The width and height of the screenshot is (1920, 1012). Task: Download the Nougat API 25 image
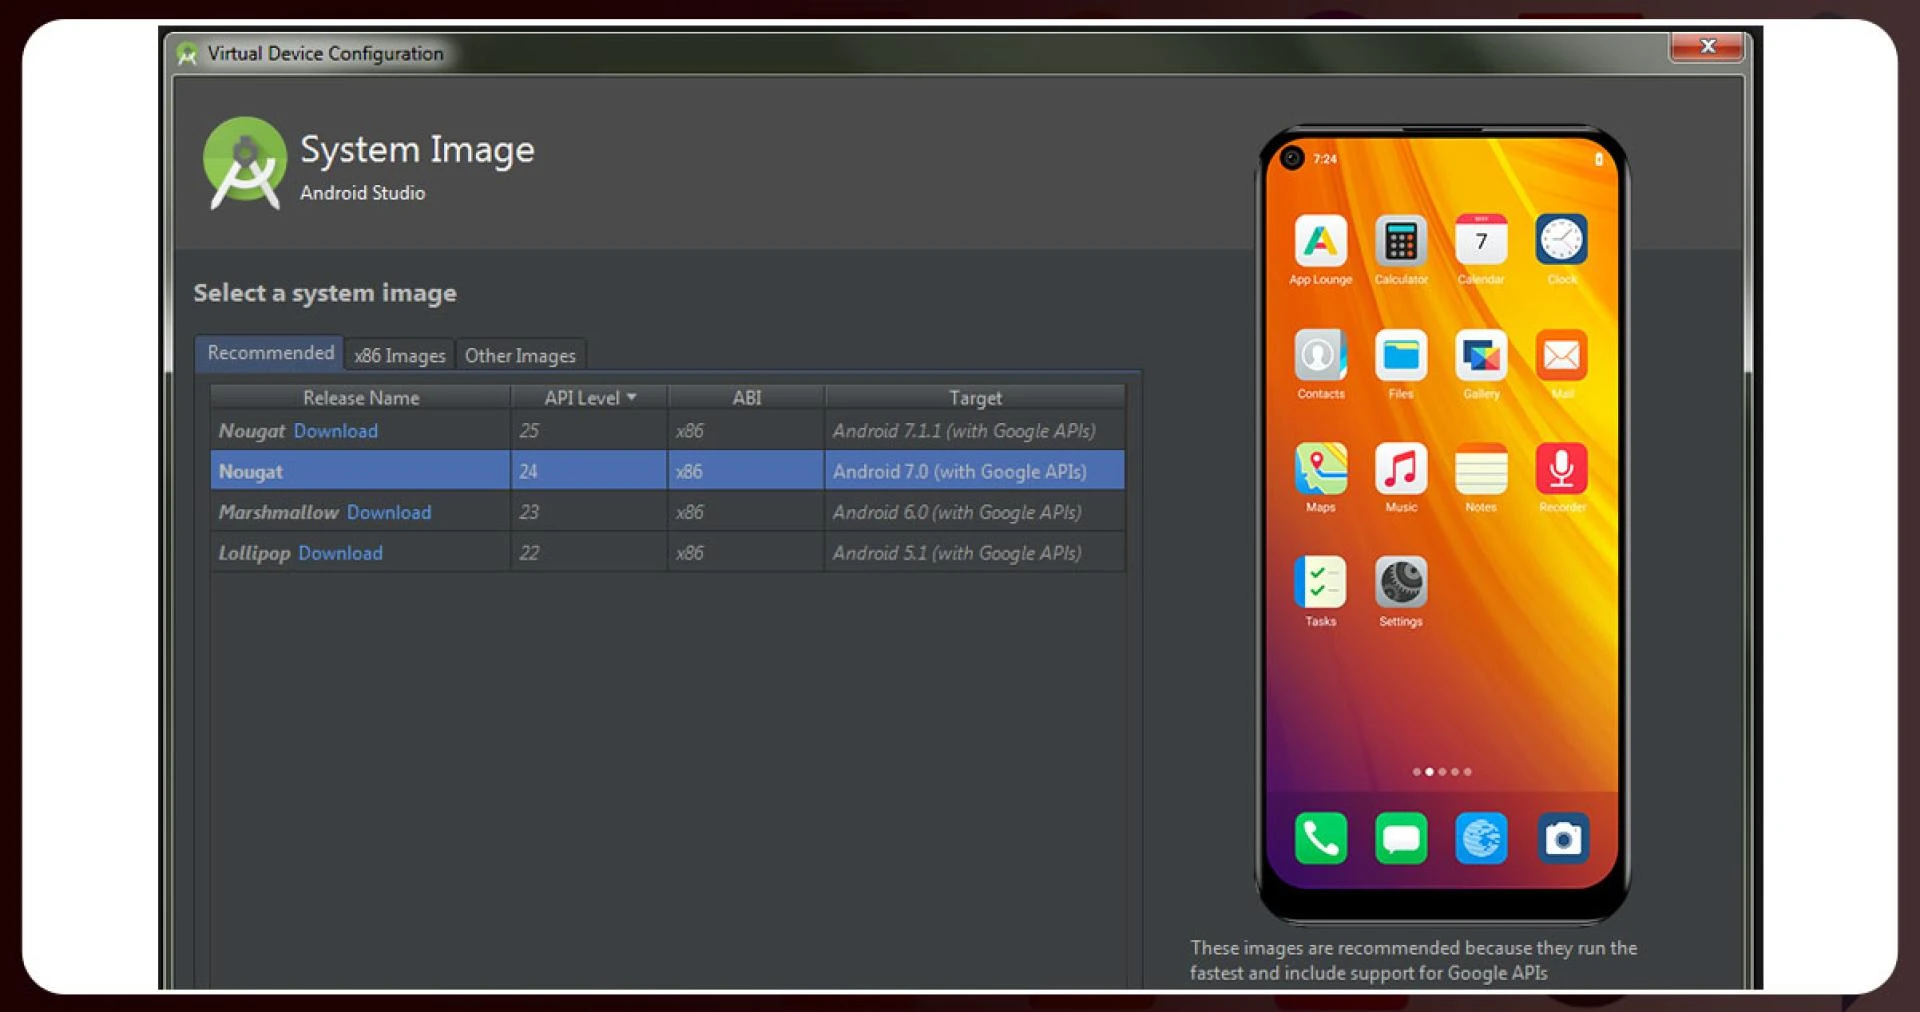tap(336, 431)
